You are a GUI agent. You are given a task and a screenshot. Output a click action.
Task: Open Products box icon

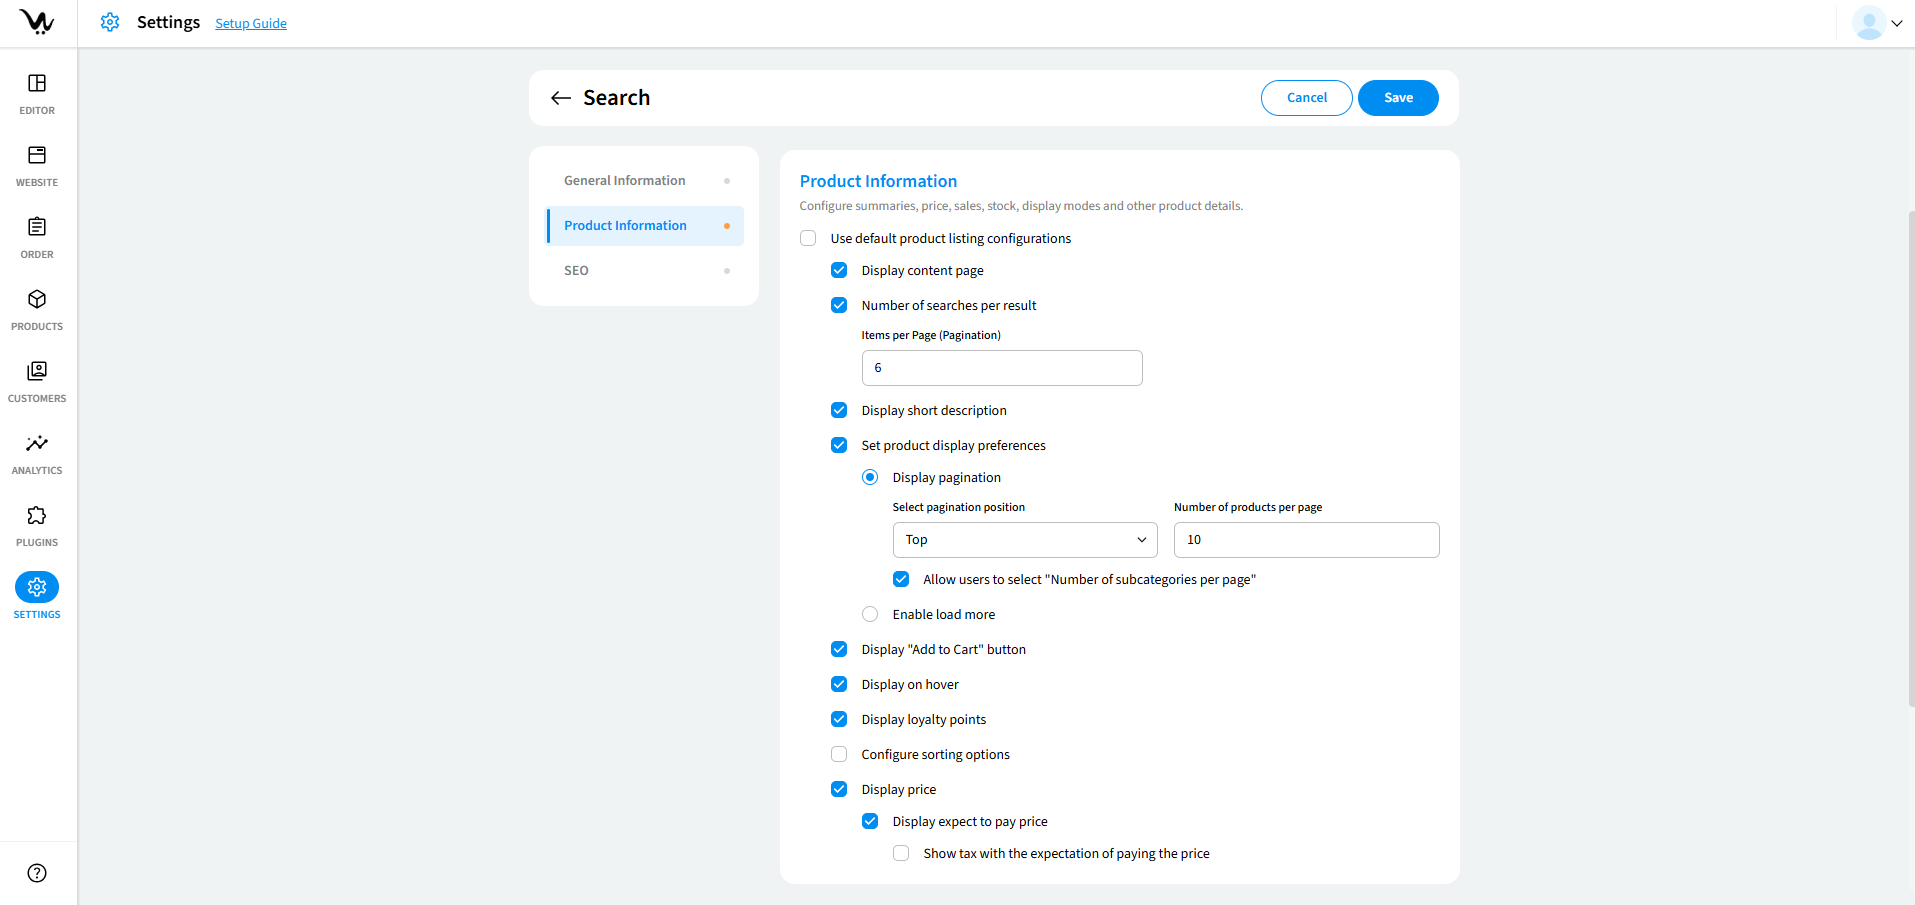click(x=37, y=300)
